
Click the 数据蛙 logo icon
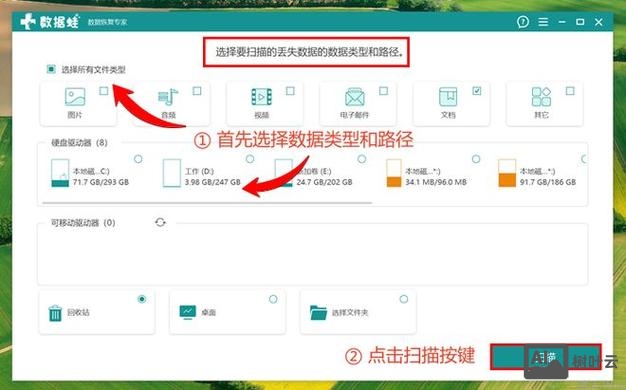[28, 22]
